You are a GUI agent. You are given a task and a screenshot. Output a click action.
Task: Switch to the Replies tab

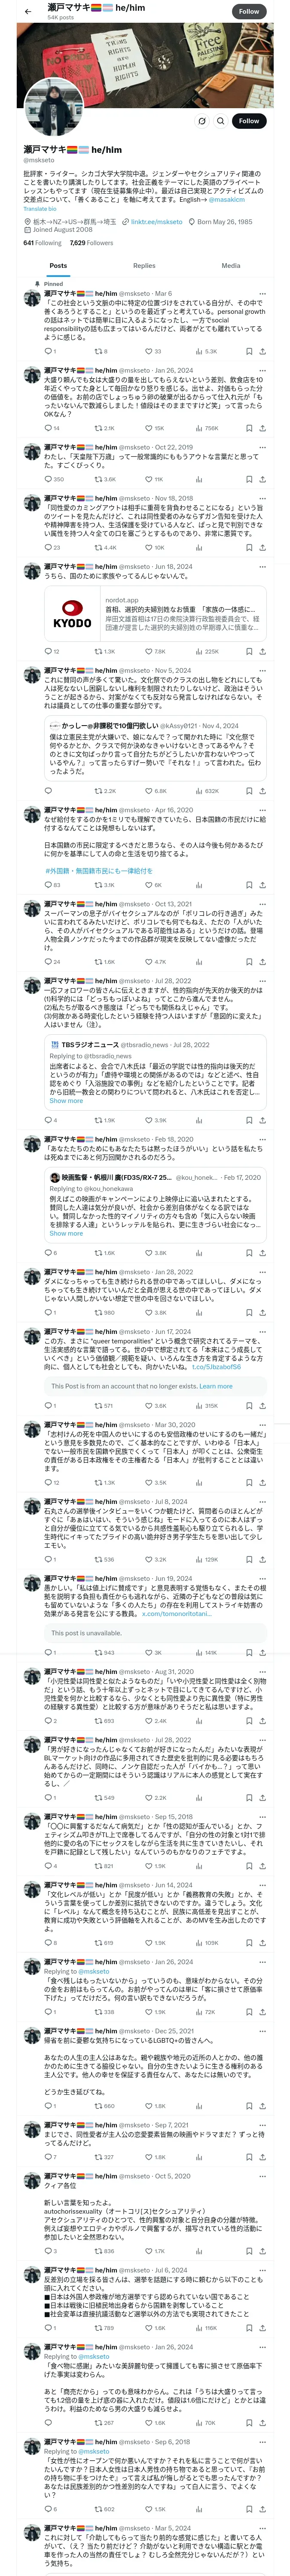point(144,266)
